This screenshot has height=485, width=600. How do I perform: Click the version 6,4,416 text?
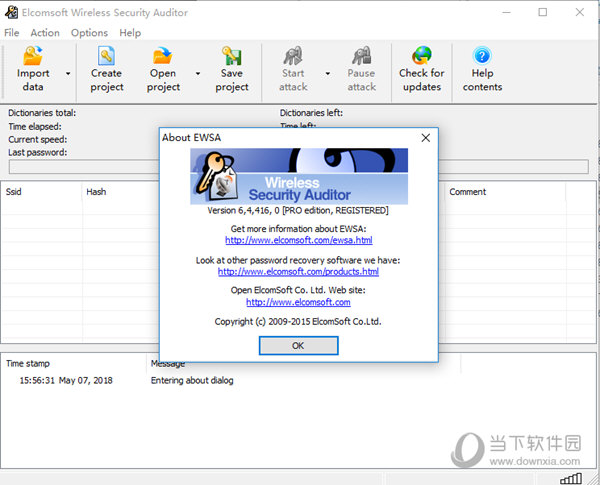click(x=298, y=211)
